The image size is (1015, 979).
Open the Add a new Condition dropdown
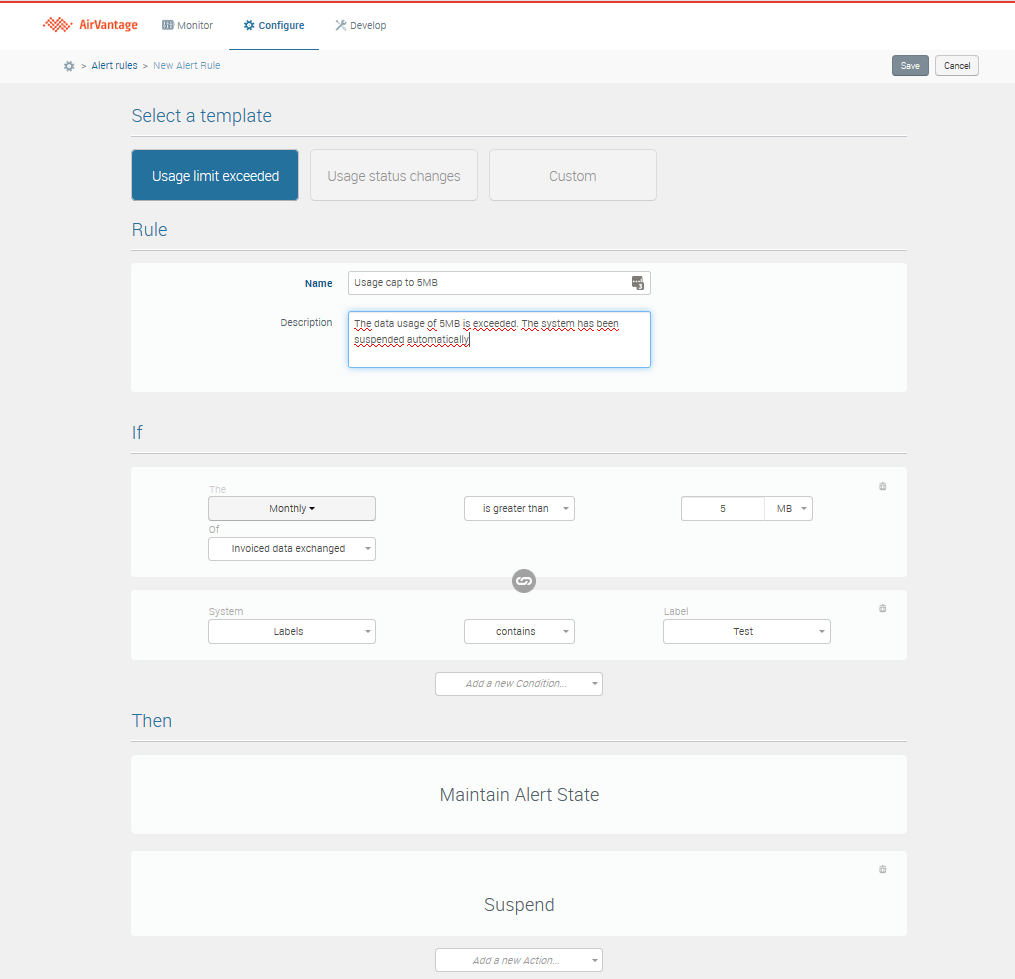coord(519,684)
